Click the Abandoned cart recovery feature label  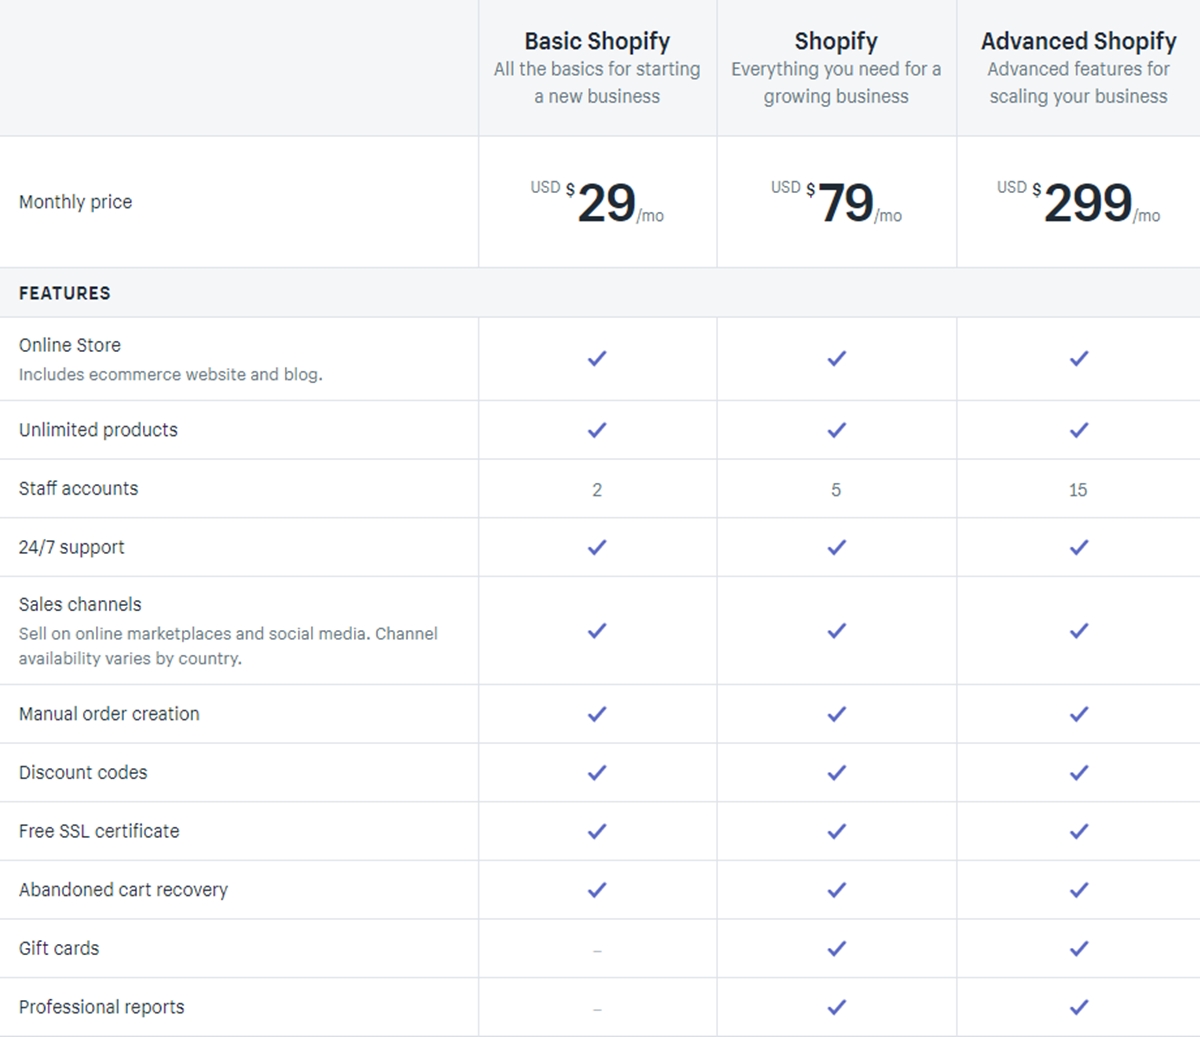123,890
